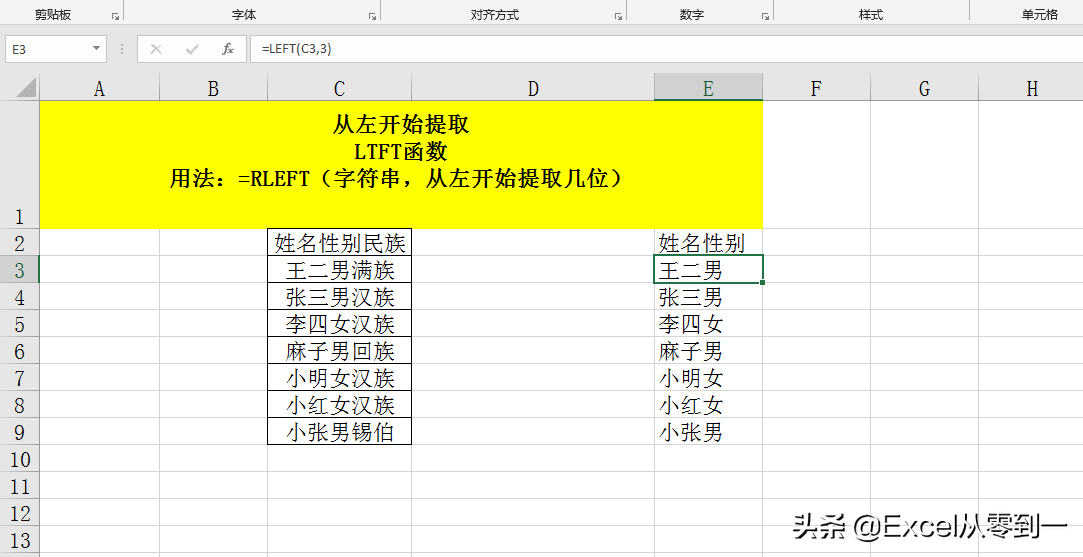Select row 12 header
Image resolution: width=1083 pixels, height=557 pixels.
19,513
